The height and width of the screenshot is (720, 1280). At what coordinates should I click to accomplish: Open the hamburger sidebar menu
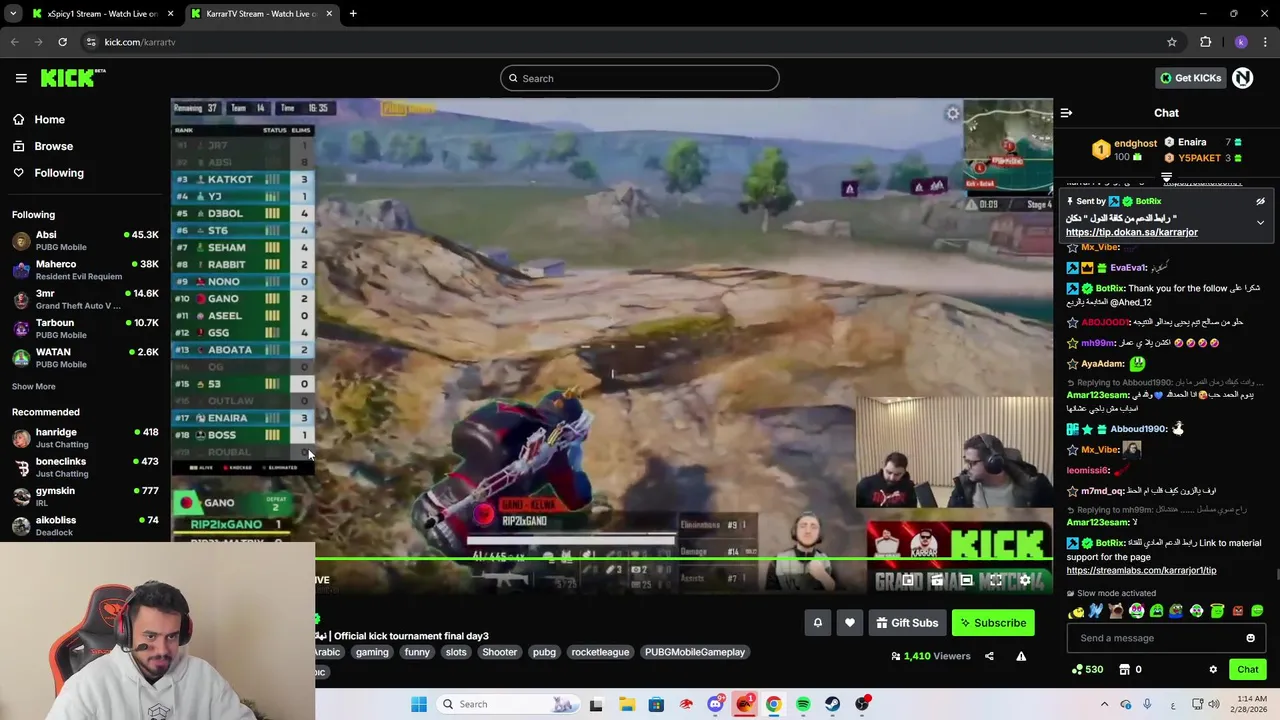(21, 78)
